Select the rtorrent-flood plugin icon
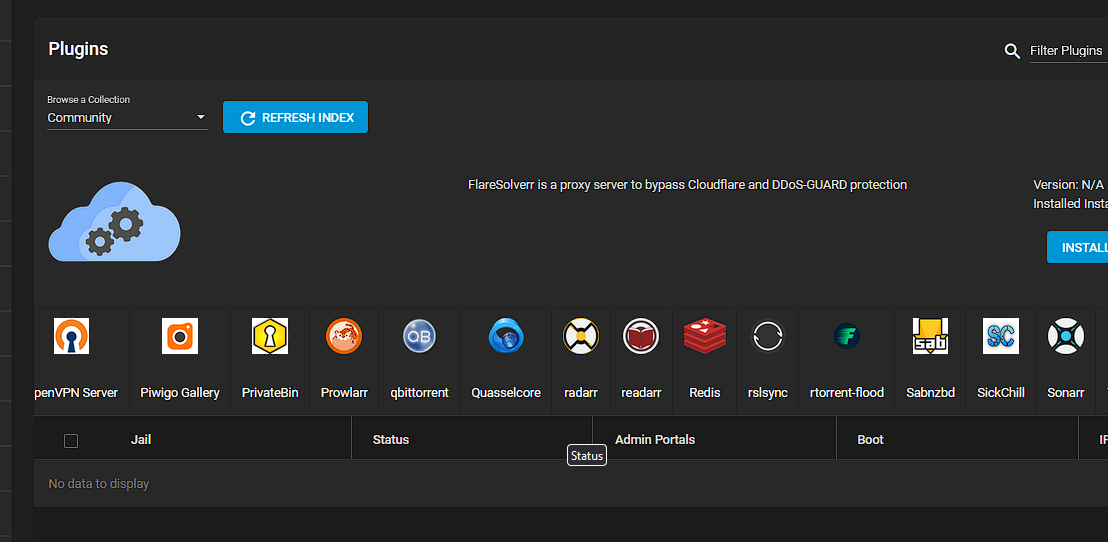The image size is (1108, 542). coord(847,336)
